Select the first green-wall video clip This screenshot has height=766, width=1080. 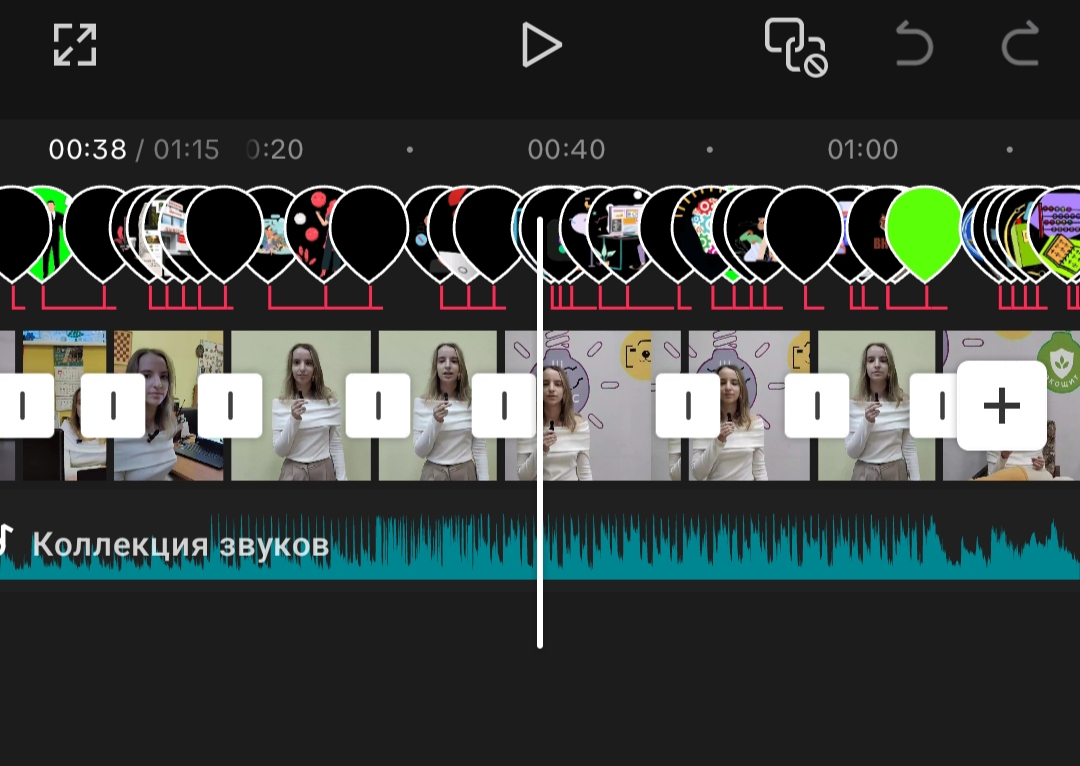click(x=301, y=406)
